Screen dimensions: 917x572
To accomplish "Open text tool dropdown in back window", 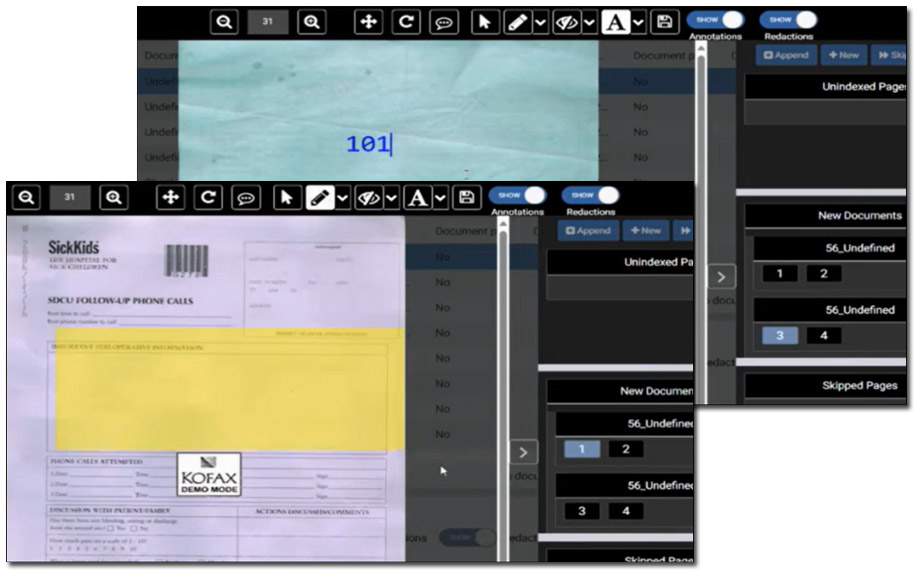I will [639, 23].
